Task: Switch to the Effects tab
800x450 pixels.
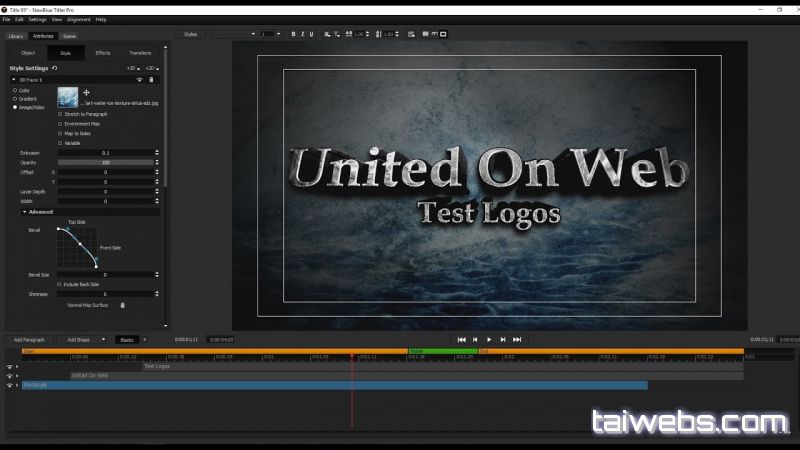Action: pyautogui.click(x=103, y=53)
